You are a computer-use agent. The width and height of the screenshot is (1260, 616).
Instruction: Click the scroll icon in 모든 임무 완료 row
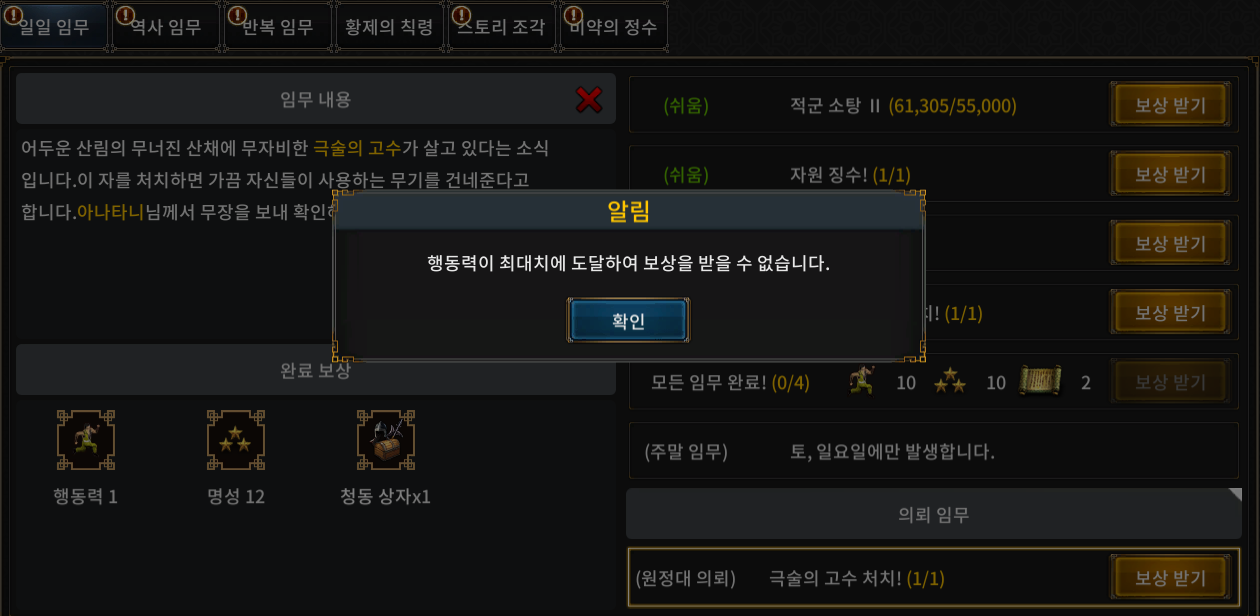tap(1040, 381)
